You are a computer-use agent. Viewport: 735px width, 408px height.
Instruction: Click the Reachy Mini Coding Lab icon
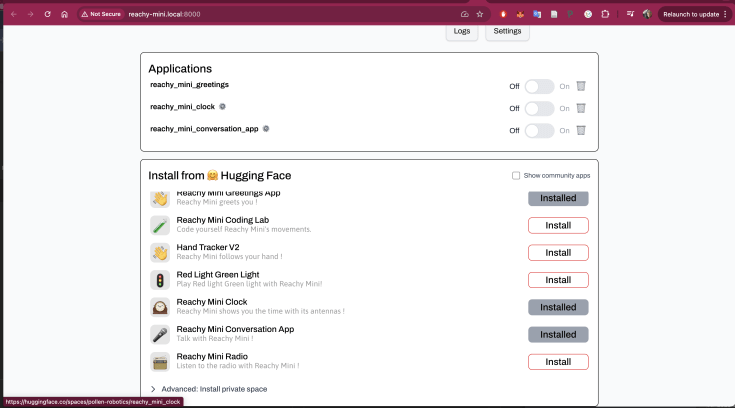(x=160, y=225)
